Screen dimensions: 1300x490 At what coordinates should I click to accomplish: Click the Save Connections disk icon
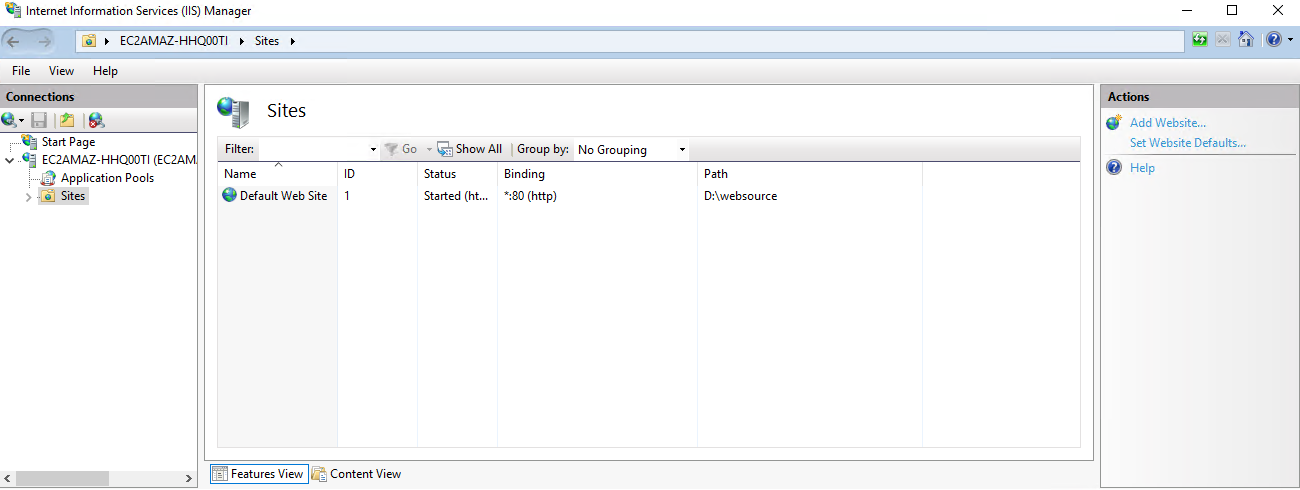tap(39, 120)
